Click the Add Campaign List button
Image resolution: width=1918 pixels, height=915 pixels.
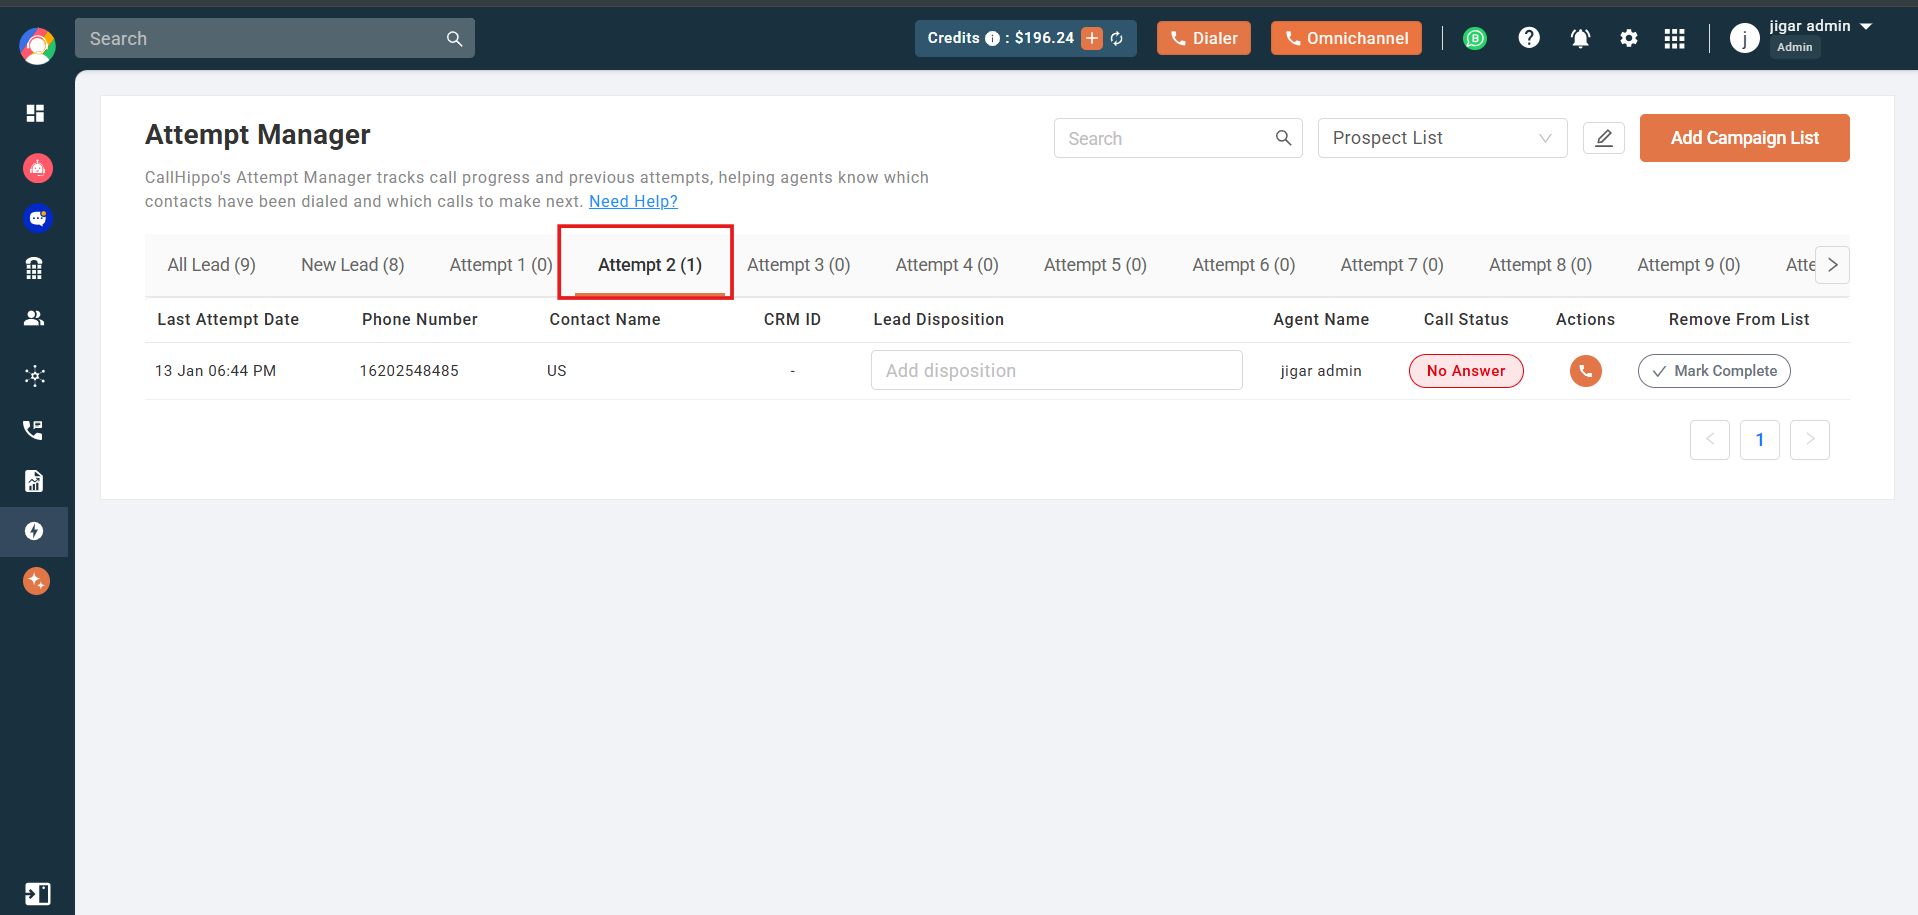[1744, 138]
